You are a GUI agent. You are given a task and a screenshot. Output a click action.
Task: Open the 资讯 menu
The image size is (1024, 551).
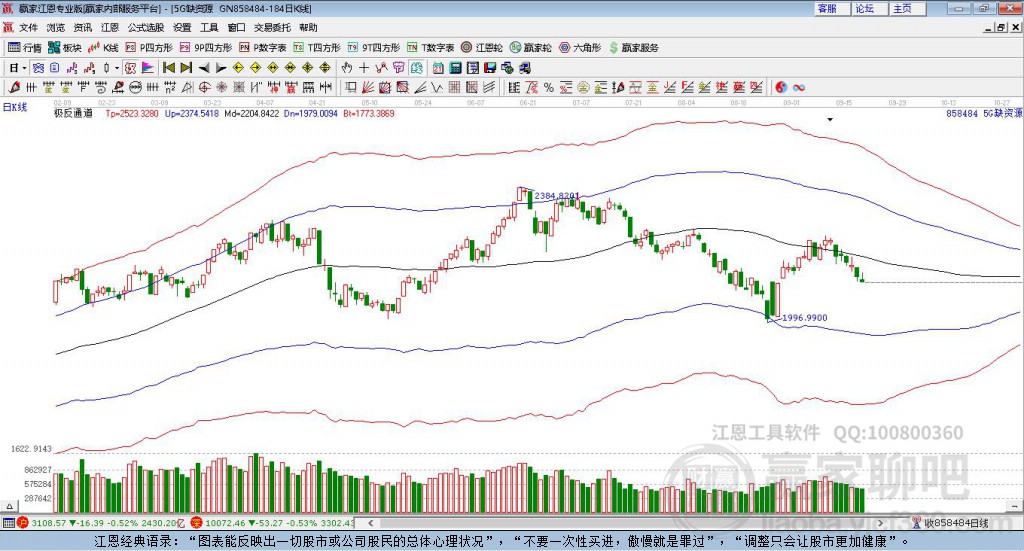(83, 27)
